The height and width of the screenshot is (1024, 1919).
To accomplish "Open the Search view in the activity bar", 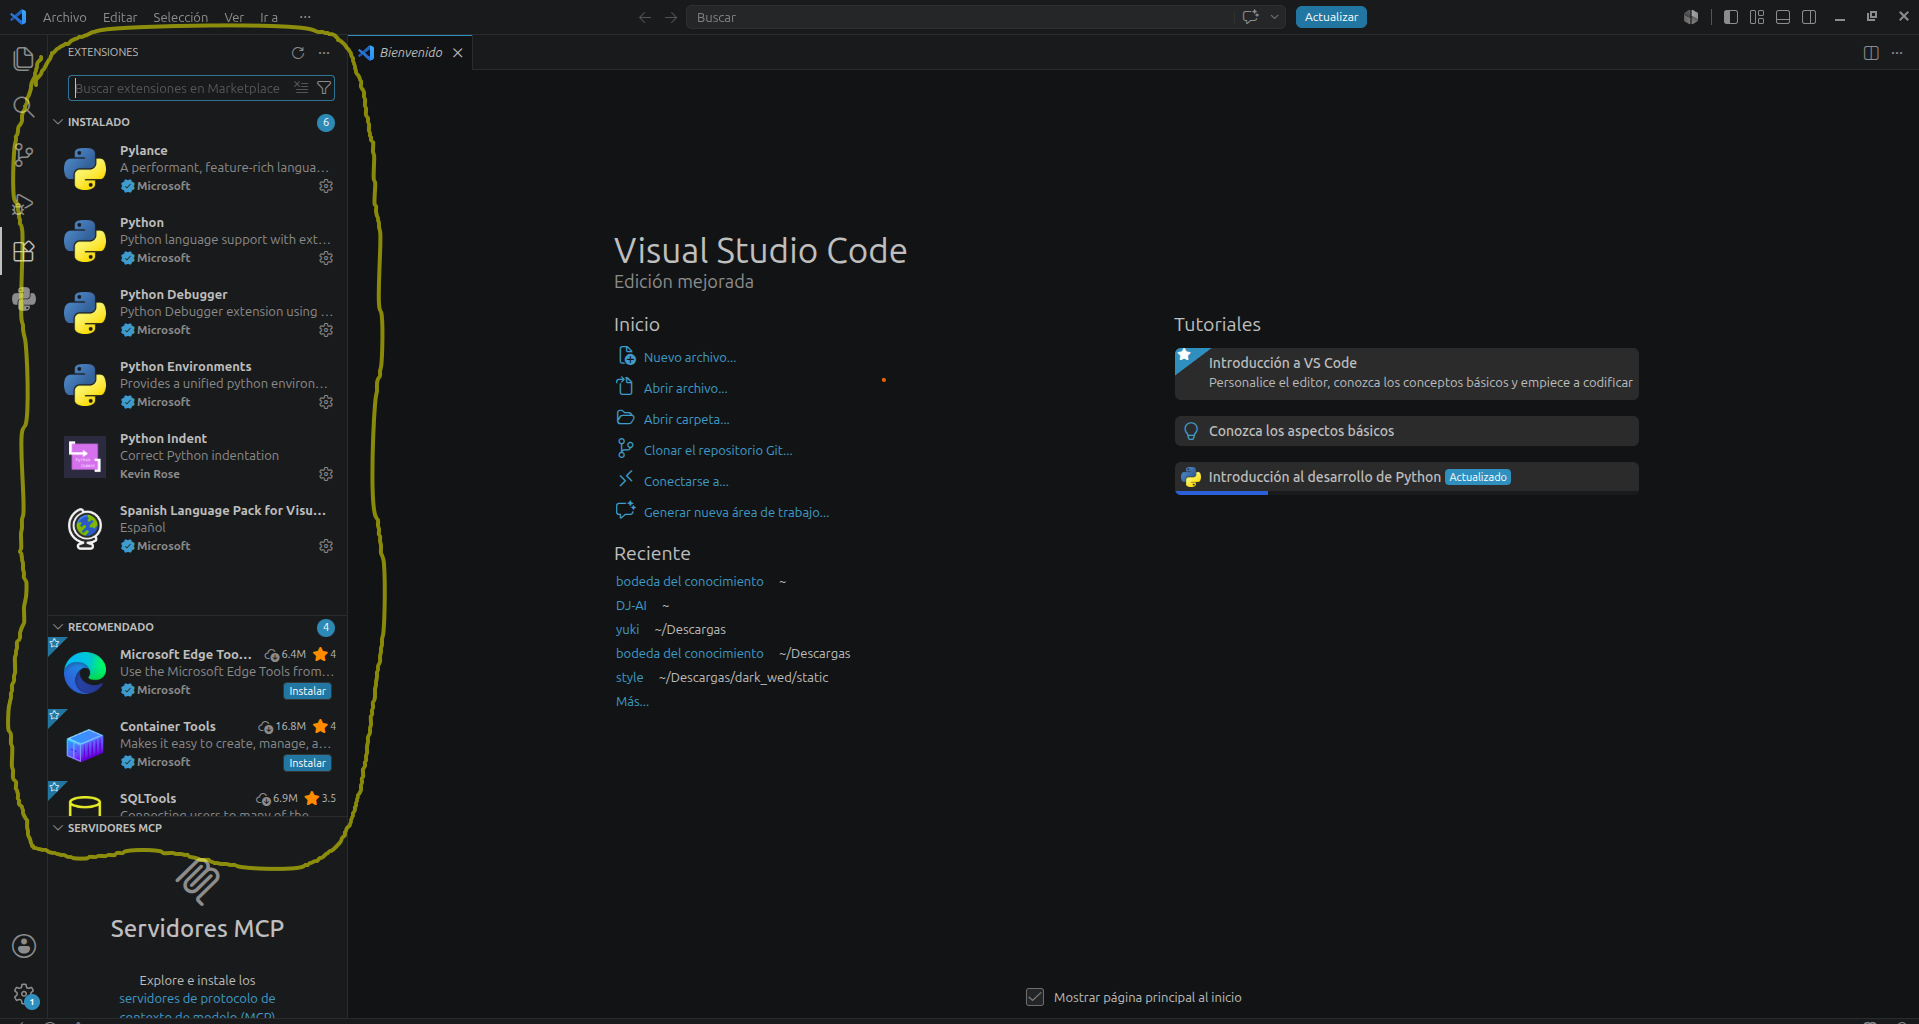I will (x=24, y=107).
